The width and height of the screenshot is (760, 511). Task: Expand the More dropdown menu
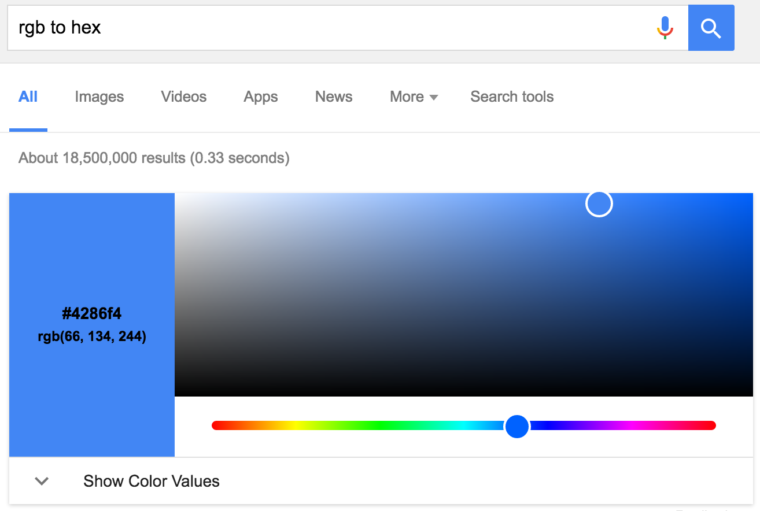pos(413,97)
